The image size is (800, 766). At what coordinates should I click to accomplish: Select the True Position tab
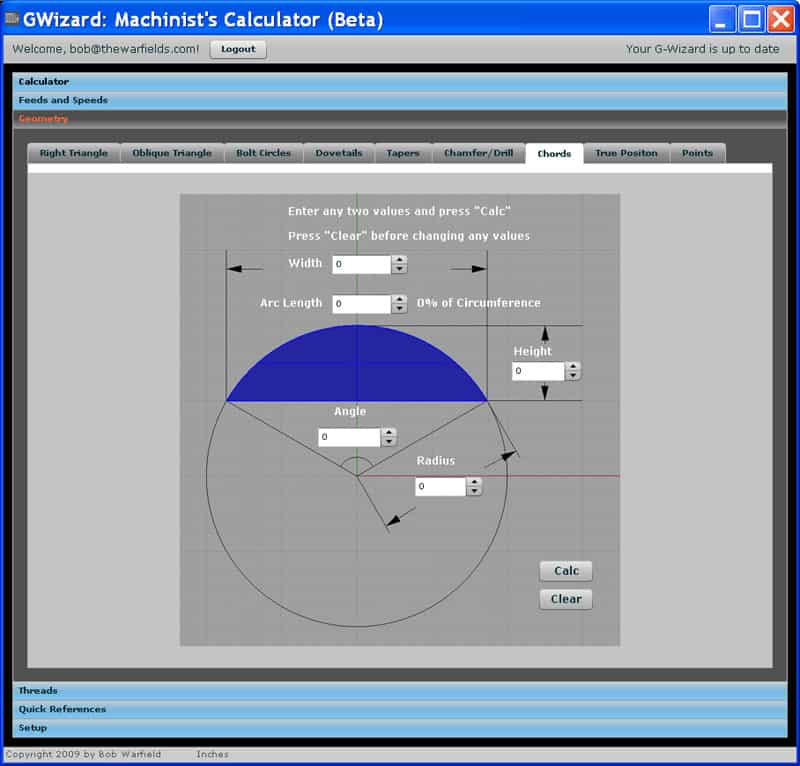624,153
